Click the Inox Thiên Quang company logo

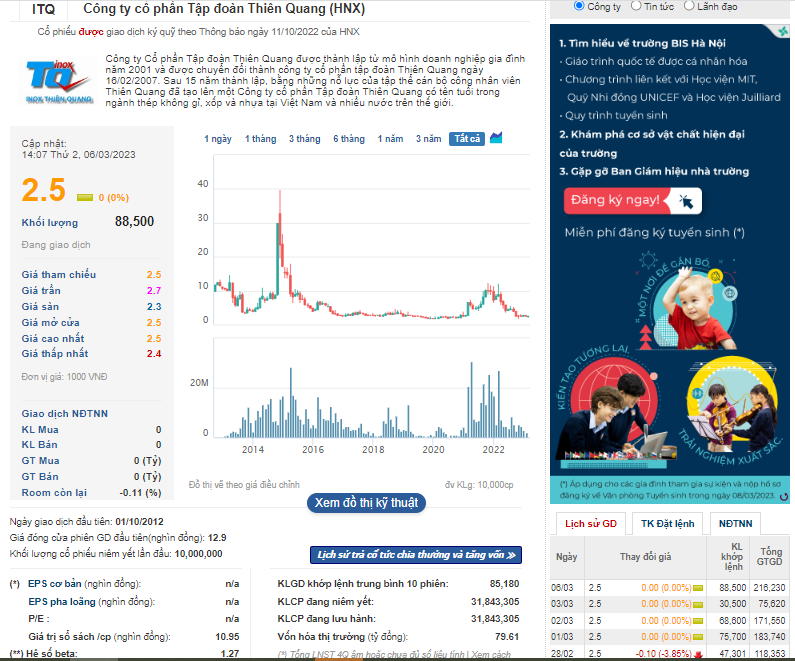59,81
